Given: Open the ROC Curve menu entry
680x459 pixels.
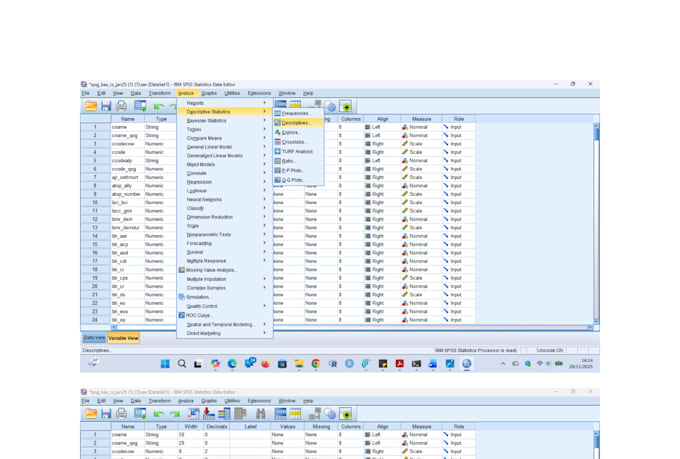Looking at the screenshot, I should click(225, 315).
